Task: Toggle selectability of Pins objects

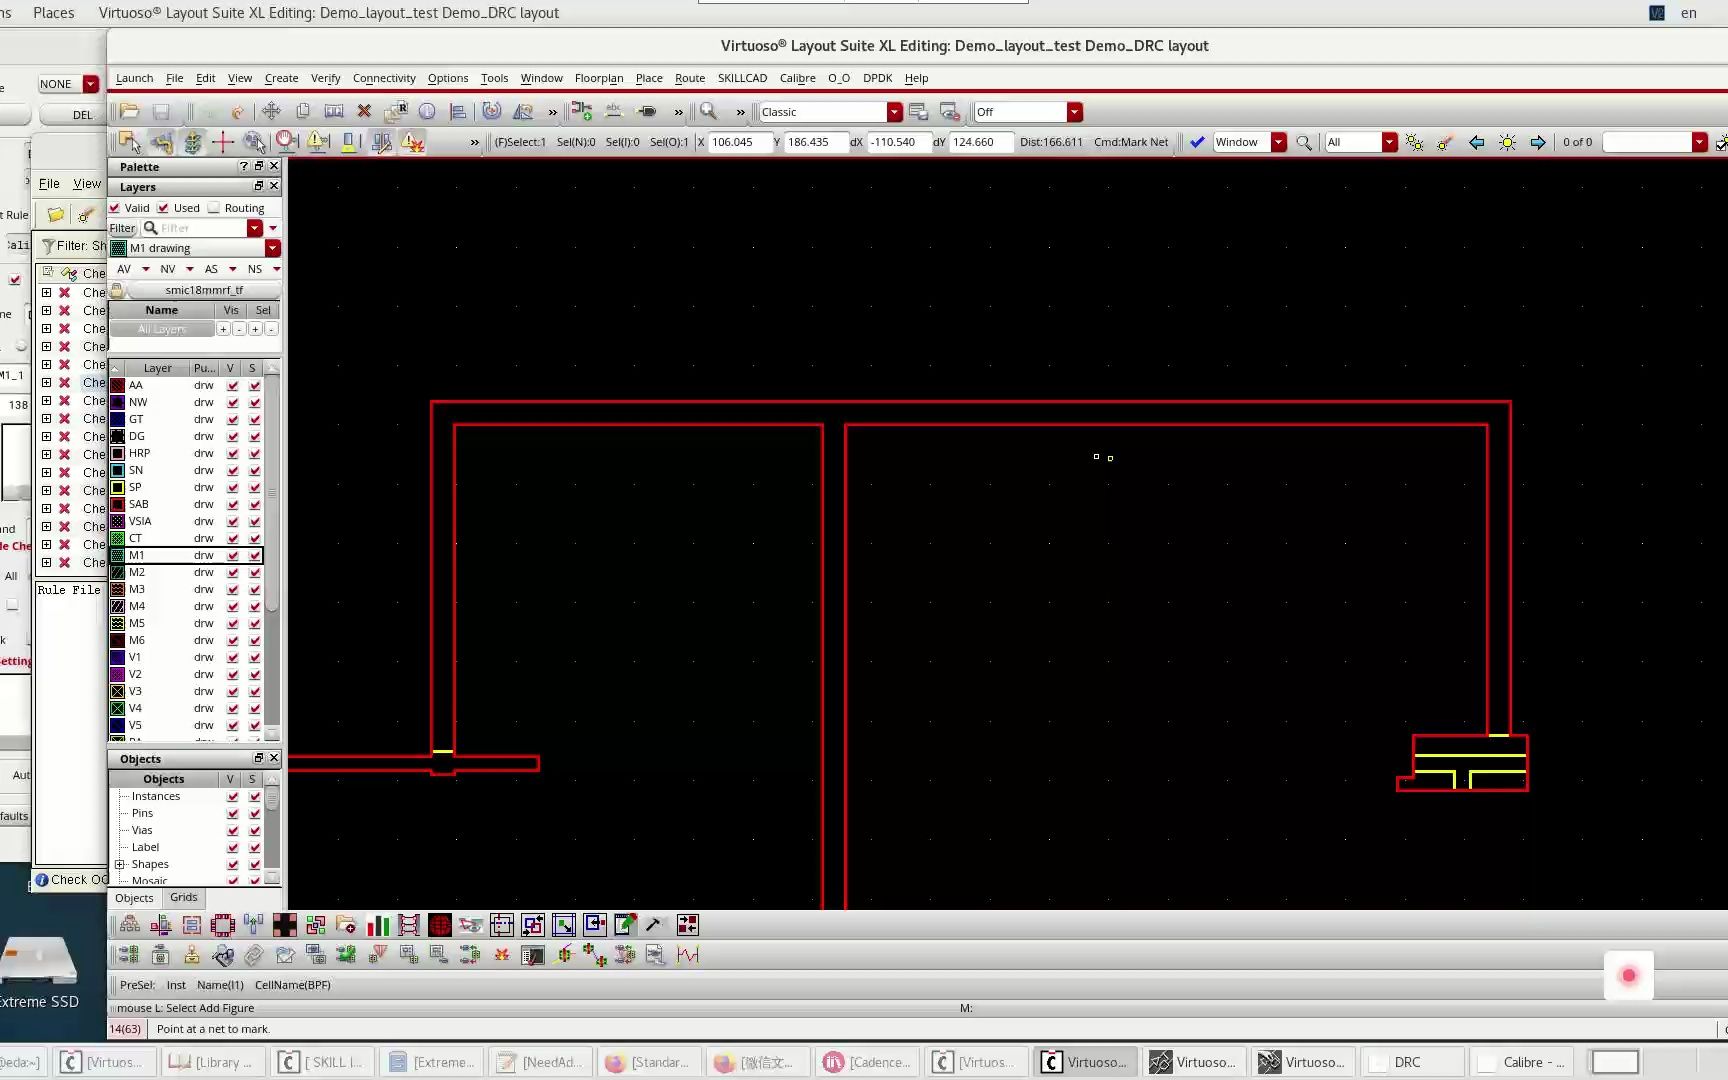Action: (x=255, y=814)
